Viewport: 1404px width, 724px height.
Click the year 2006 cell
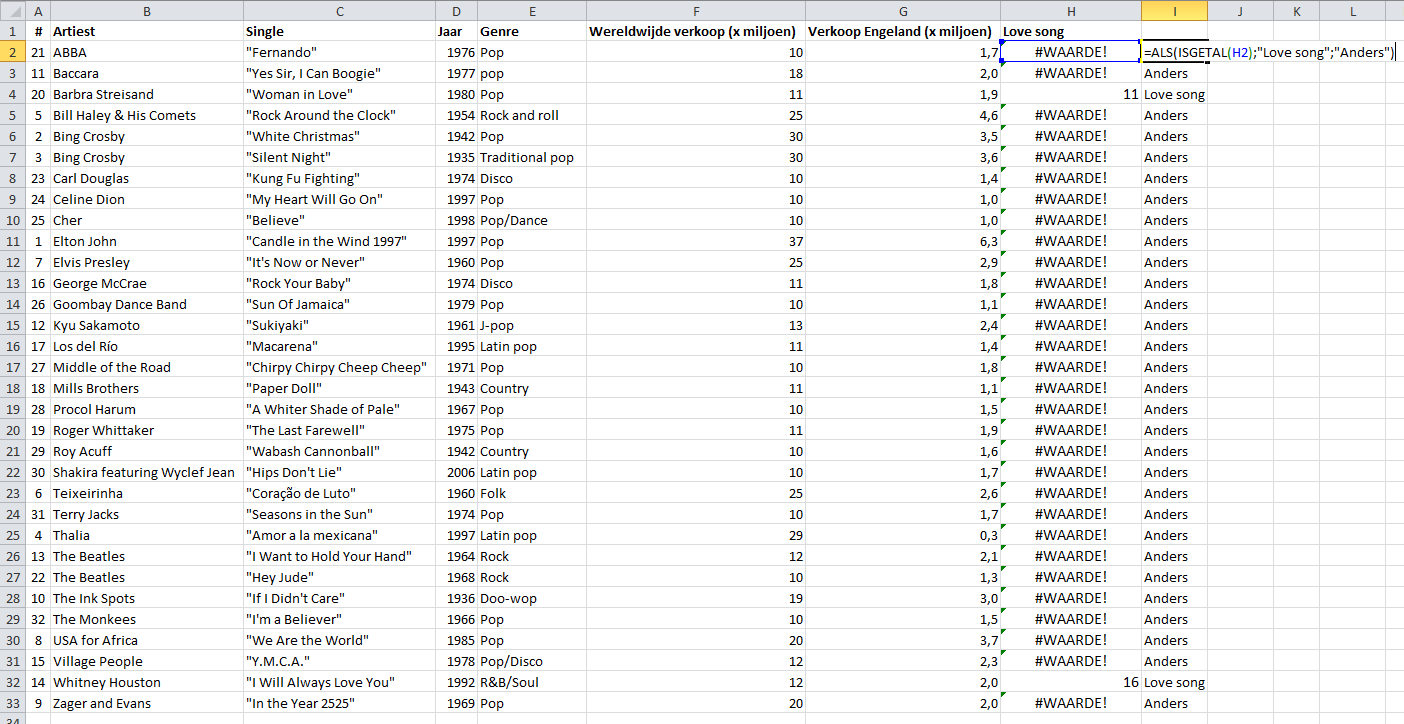tap(456, 472)
